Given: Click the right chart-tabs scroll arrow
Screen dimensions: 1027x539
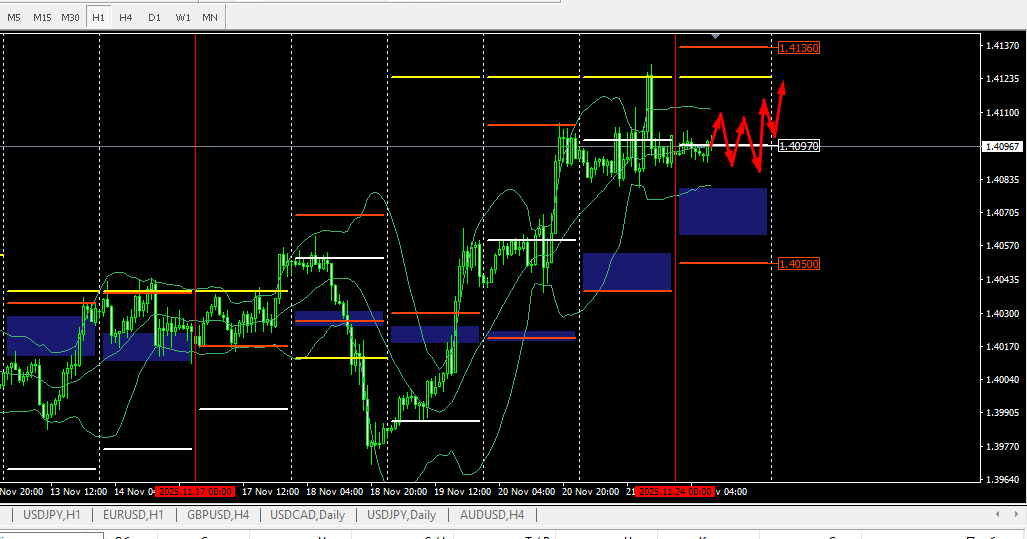Looking at the screenshot, I should pos(1016,514).
